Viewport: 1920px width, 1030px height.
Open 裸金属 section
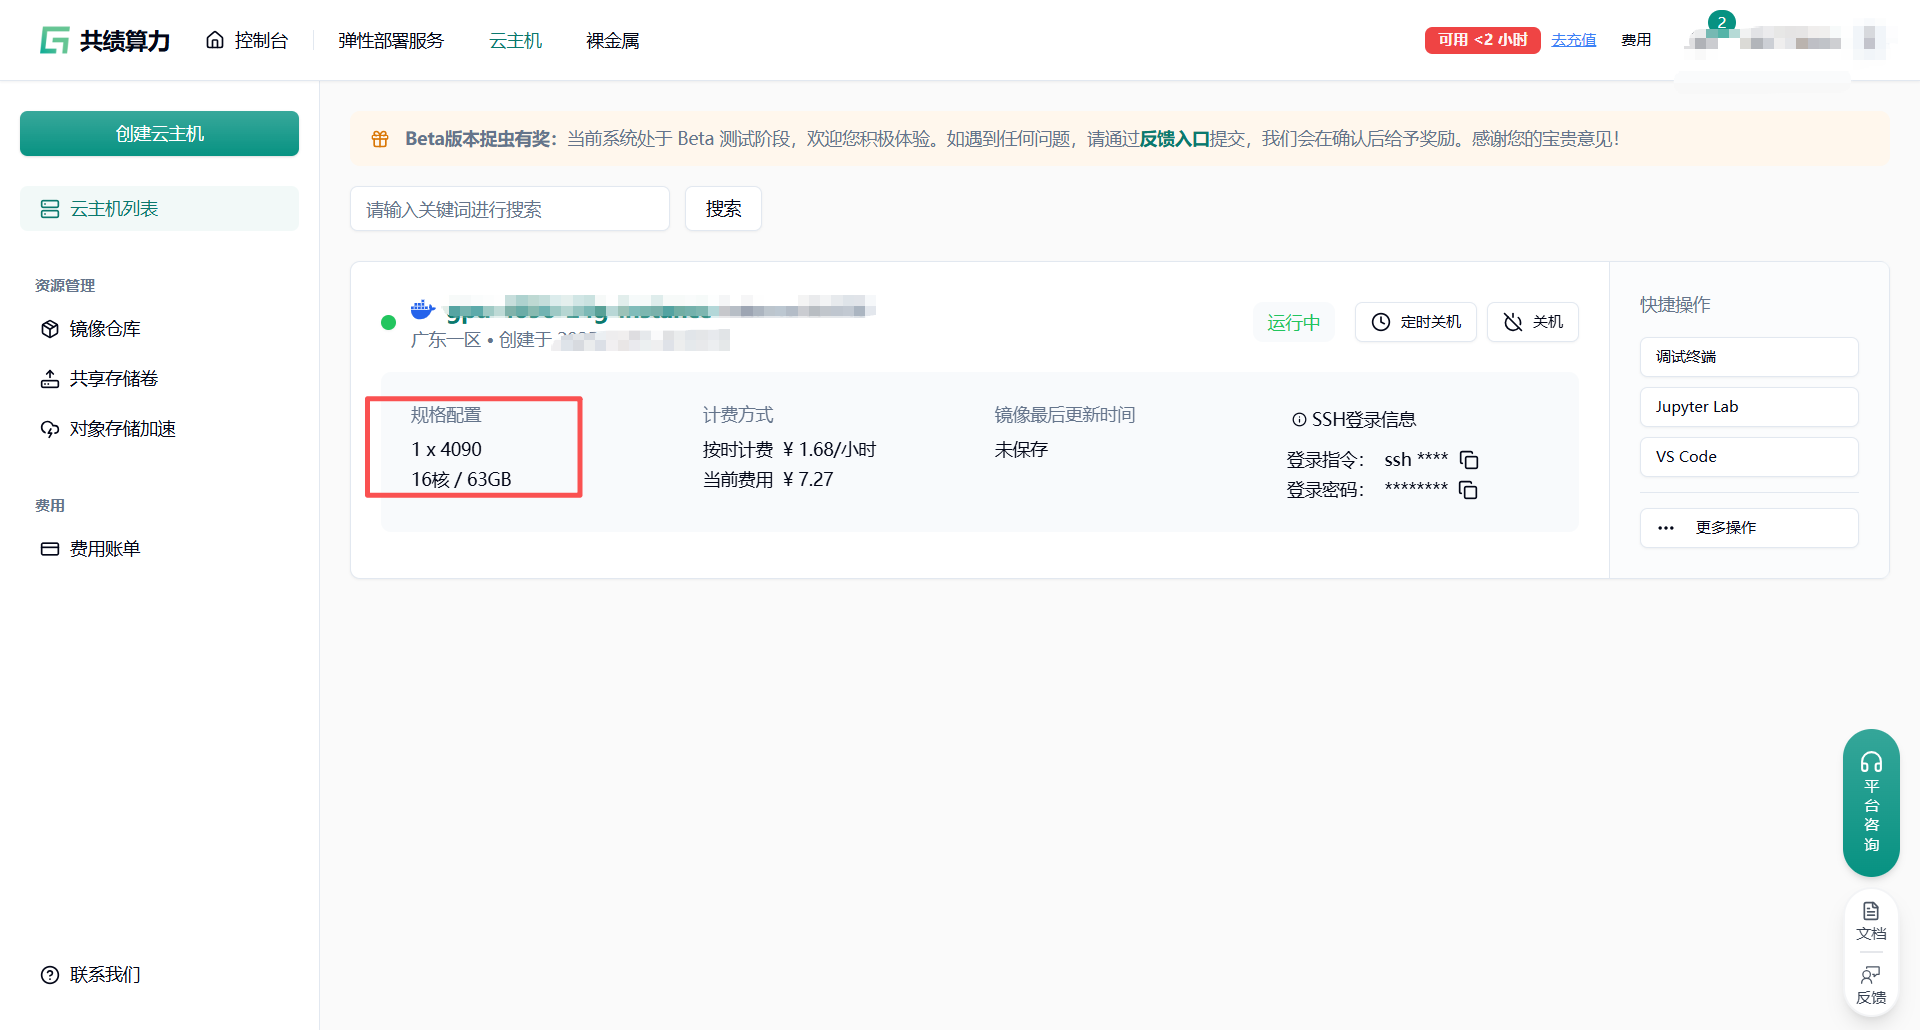[613, 40]
